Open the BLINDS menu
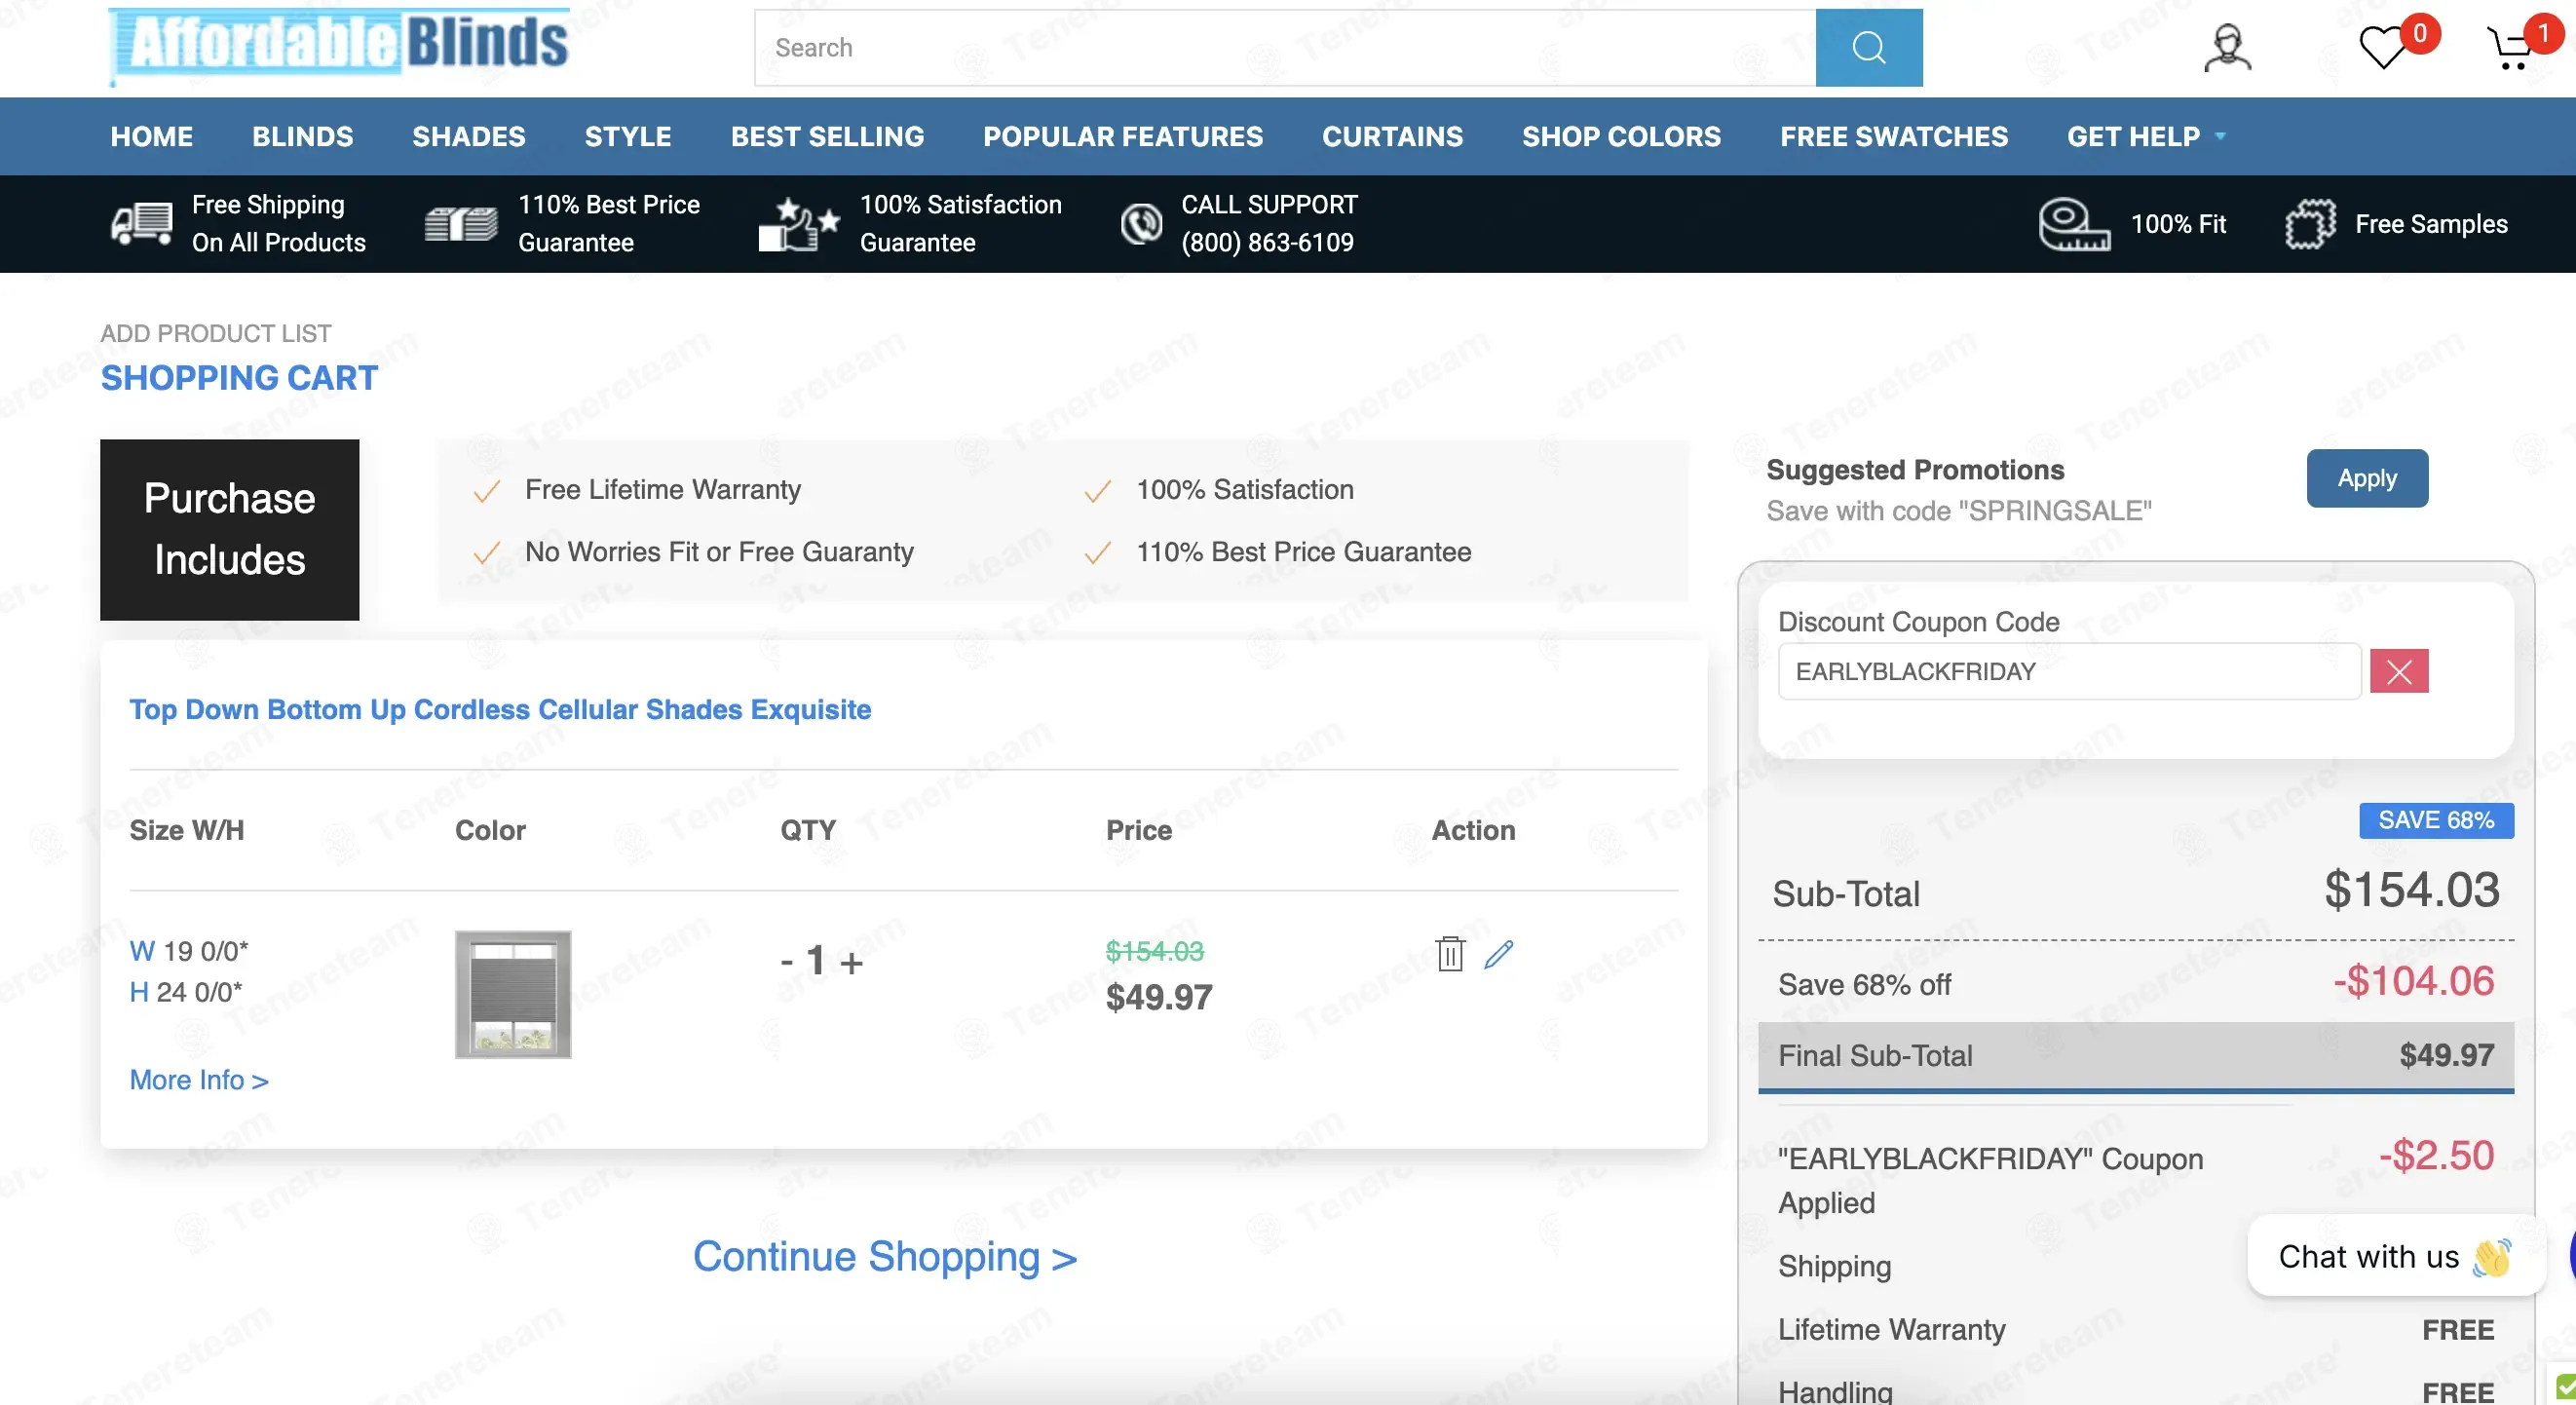 (x=302, y=136)
